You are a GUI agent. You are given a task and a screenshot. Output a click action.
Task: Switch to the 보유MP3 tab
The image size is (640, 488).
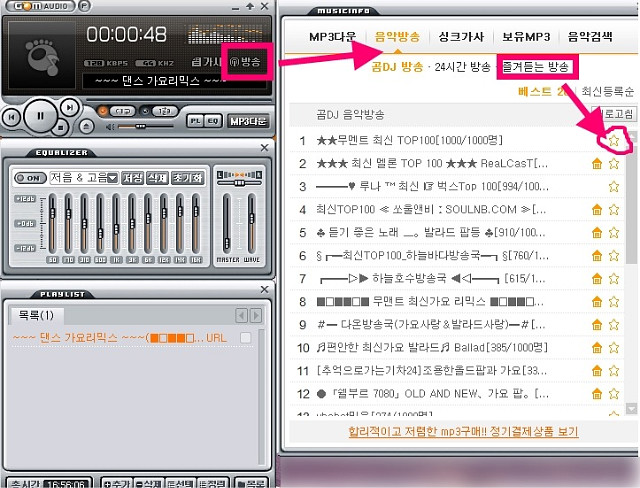(x=526, y=37)
